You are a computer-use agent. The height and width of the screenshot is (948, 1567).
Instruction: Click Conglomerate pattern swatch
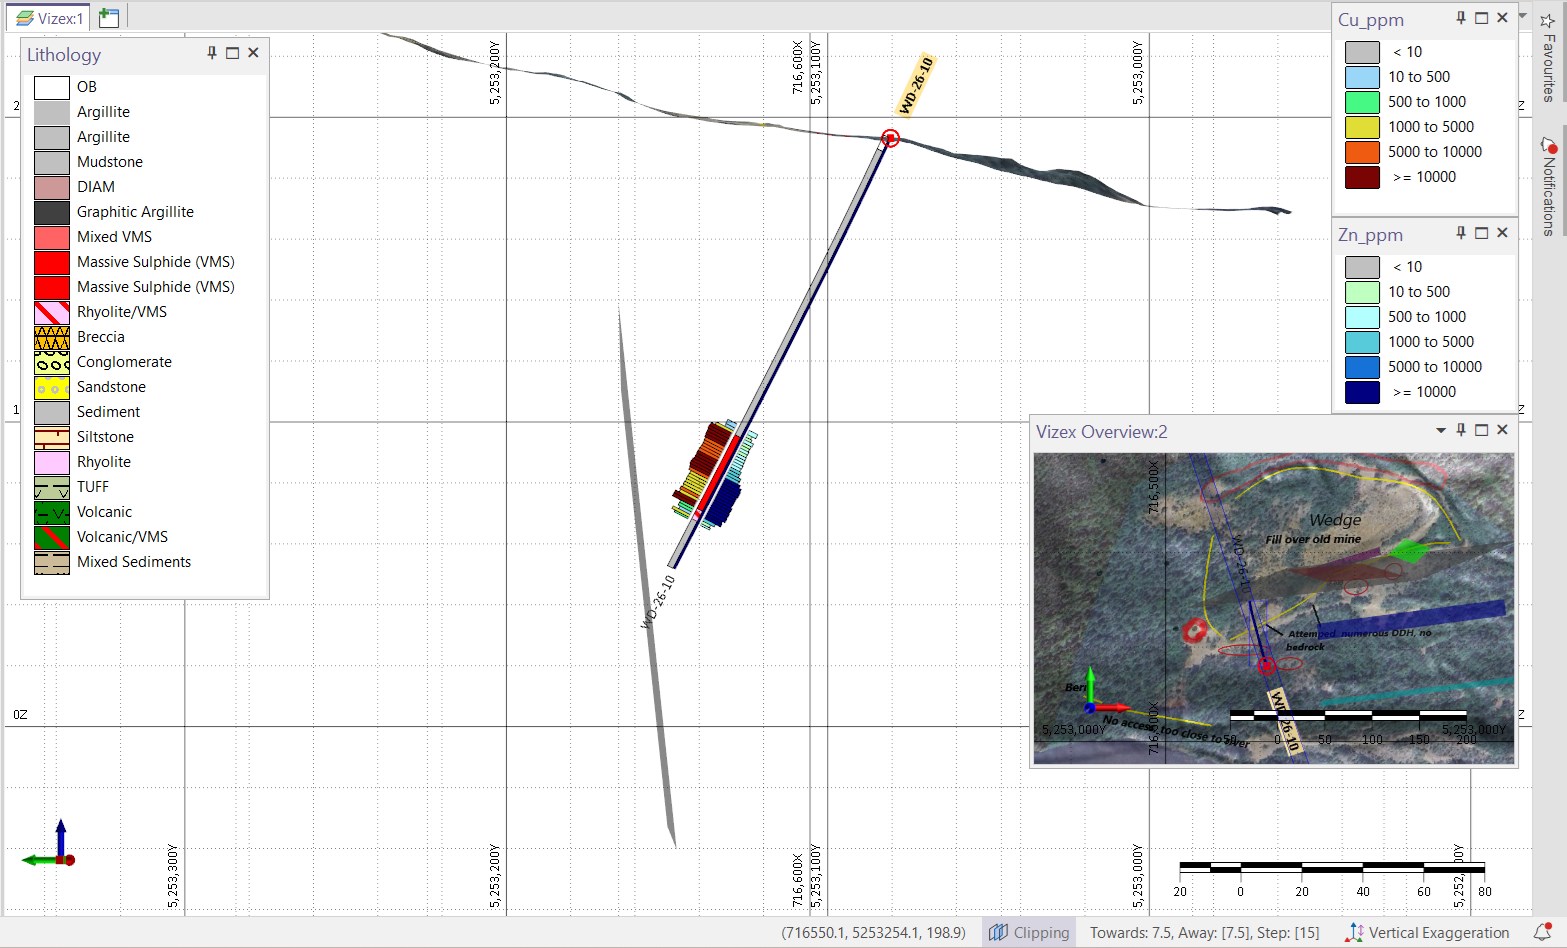coord(52,362)
